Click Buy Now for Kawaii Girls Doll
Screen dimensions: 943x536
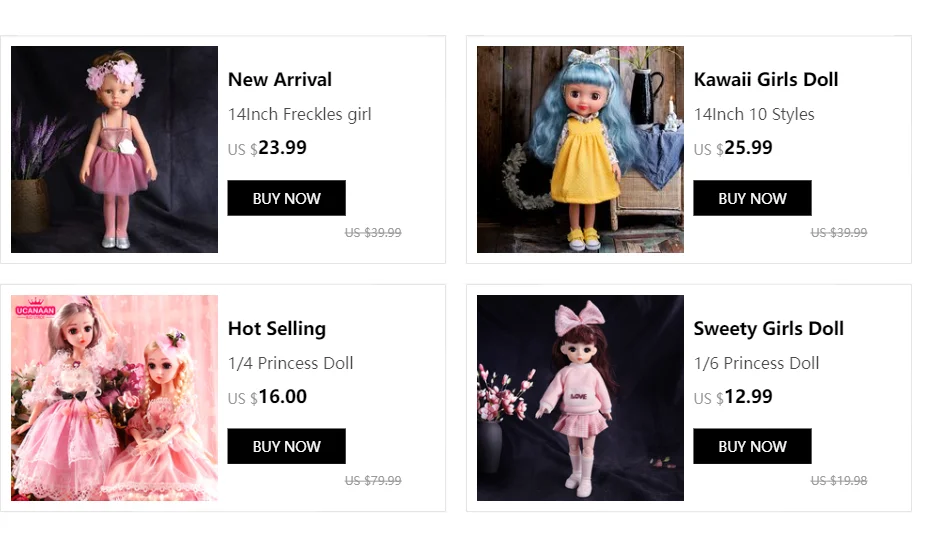[752, 198]
